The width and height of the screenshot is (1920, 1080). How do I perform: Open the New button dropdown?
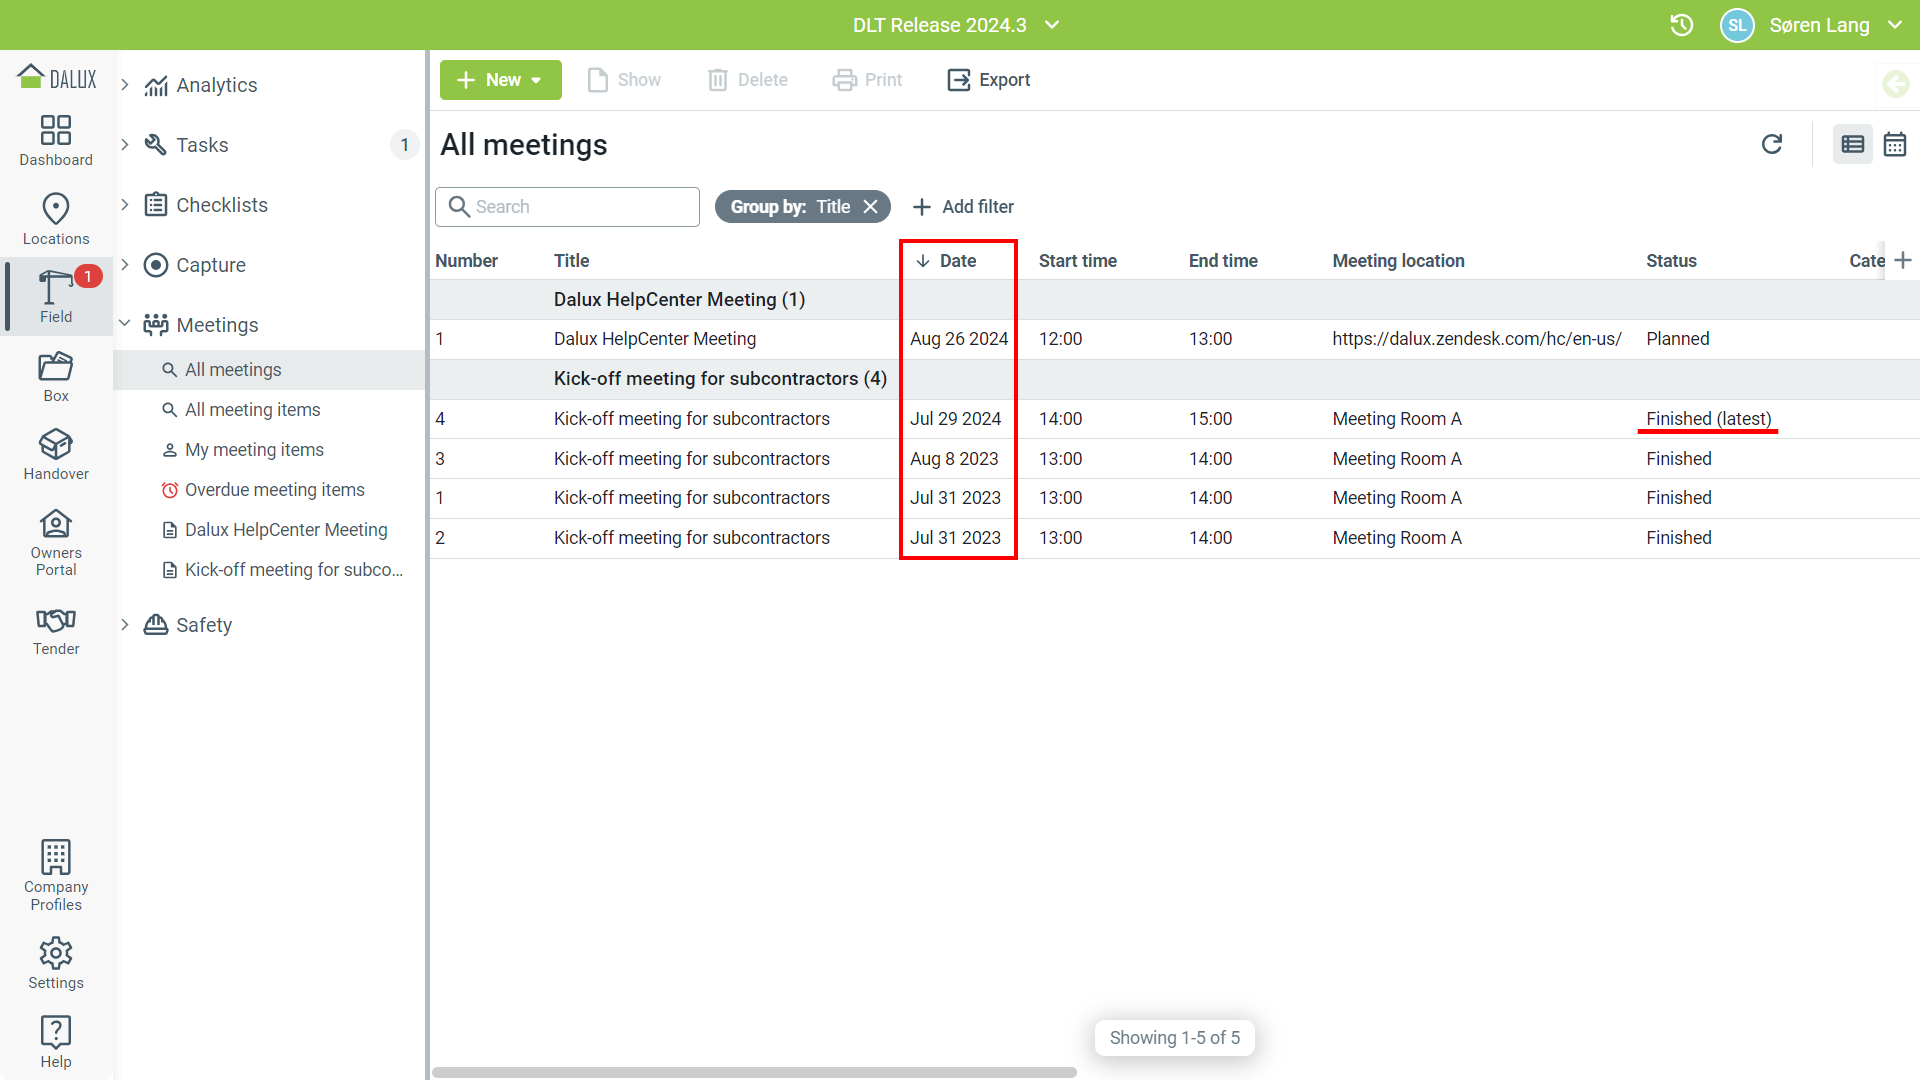coord(536,80)
